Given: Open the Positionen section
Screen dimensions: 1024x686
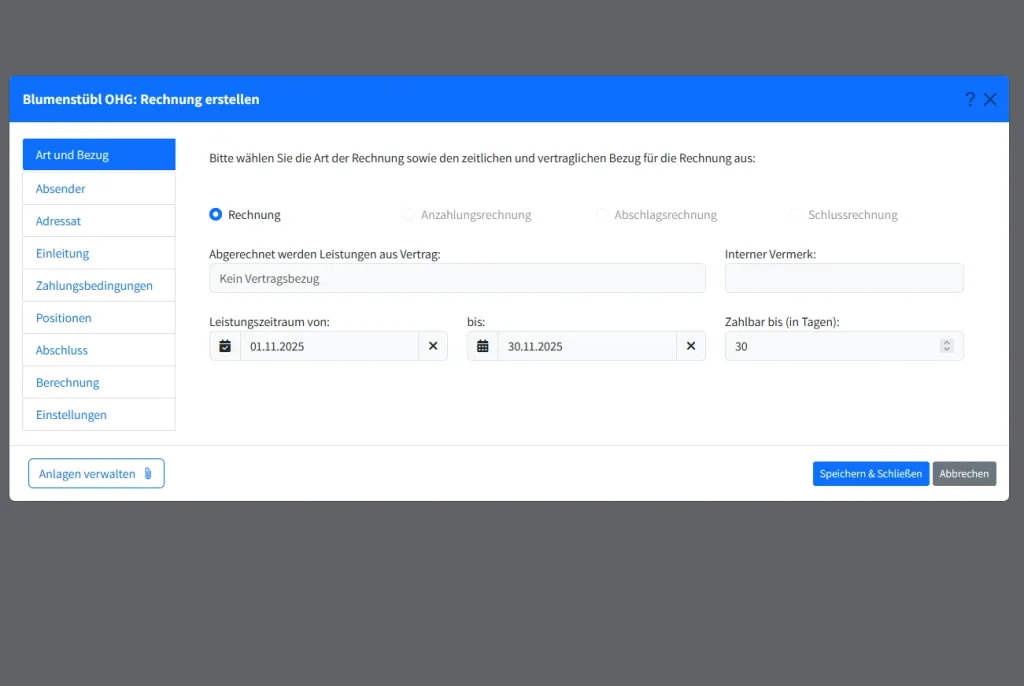Looking at the screenshot, I should [x=99, y=318].
